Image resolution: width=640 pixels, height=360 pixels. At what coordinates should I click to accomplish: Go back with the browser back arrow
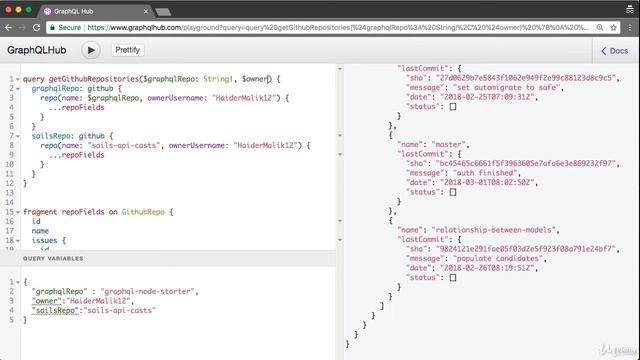(9, 27)
